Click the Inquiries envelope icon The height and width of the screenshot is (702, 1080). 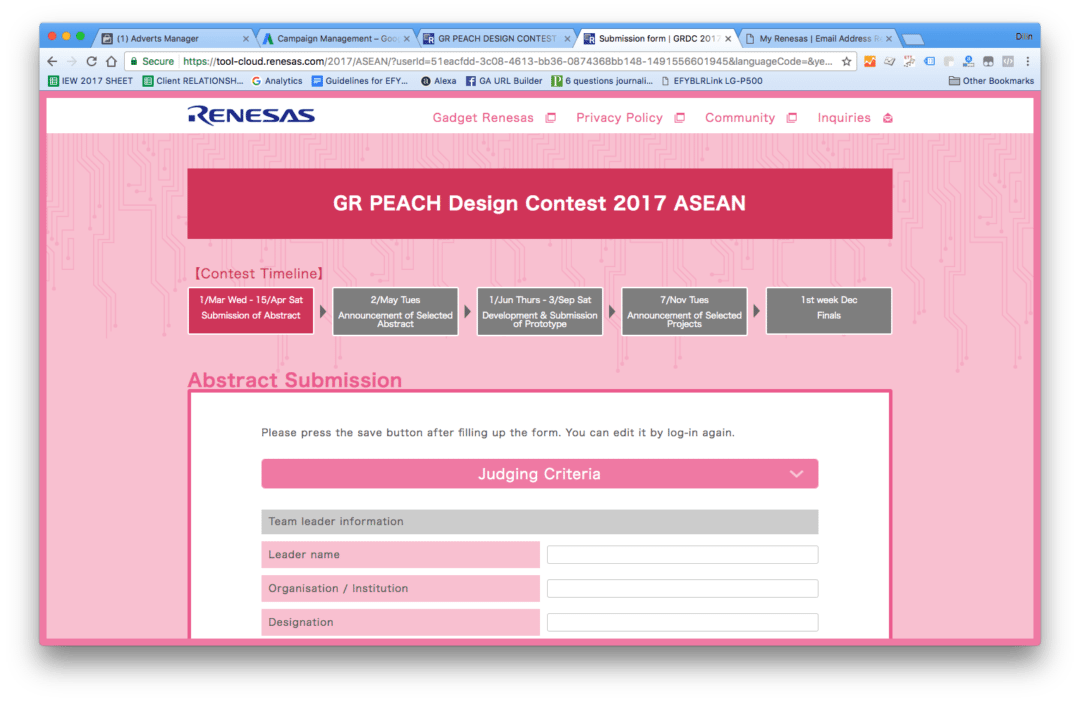(887, 118)
